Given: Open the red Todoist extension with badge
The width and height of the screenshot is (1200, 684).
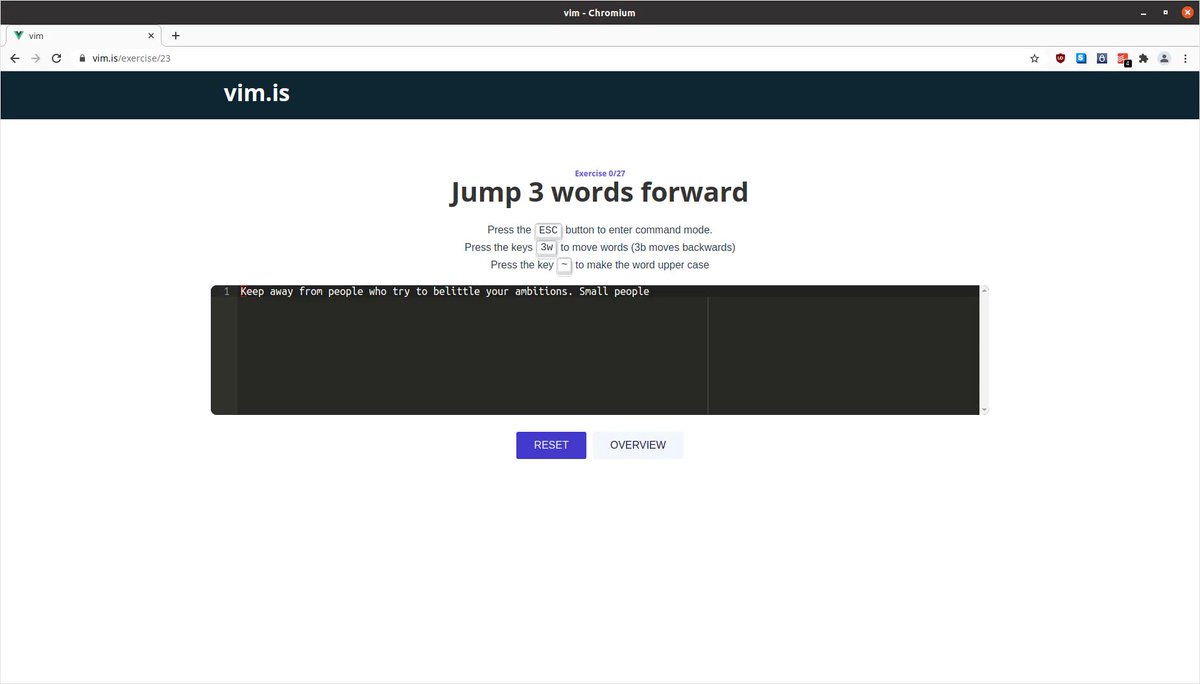Looking at the screenshot, I should (1123, 59).
